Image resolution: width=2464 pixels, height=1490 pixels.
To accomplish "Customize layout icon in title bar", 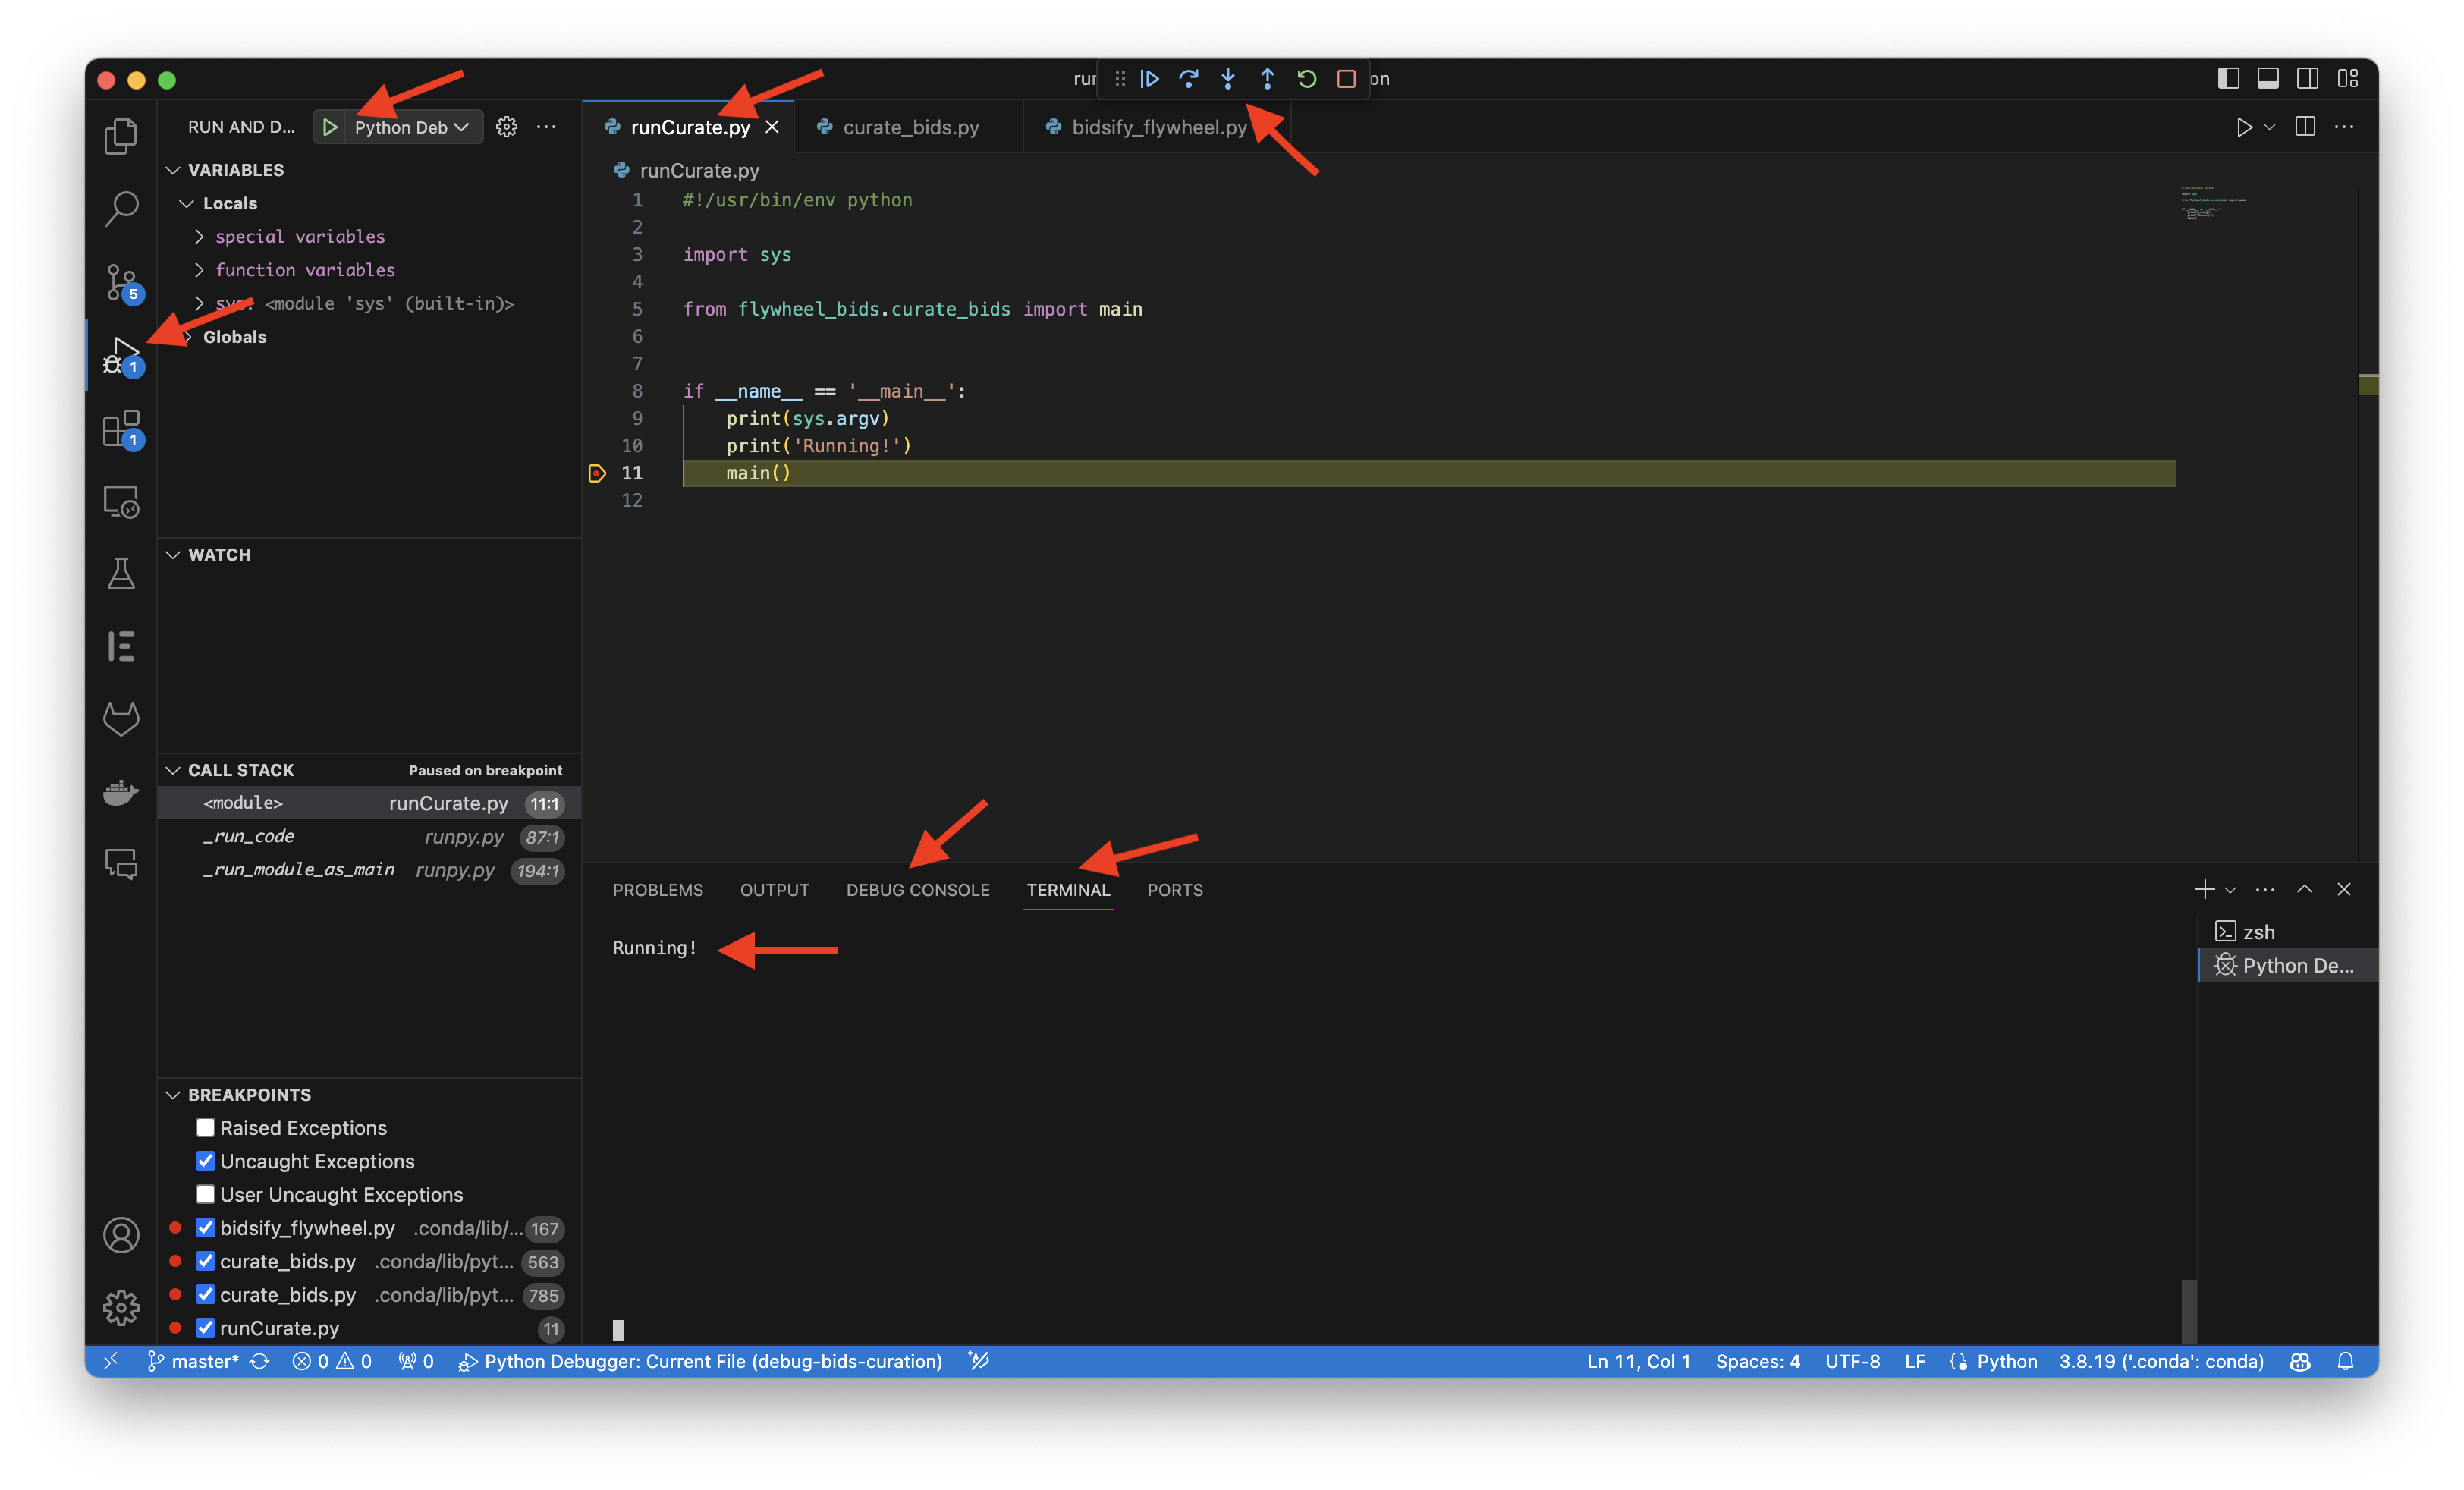I will (2348, 79).
